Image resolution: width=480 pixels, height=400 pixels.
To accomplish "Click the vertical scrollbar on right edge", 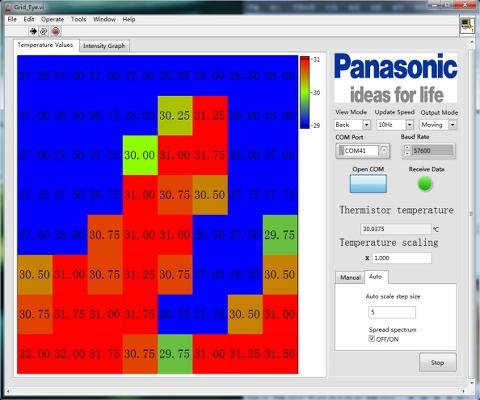I will 472,213.
